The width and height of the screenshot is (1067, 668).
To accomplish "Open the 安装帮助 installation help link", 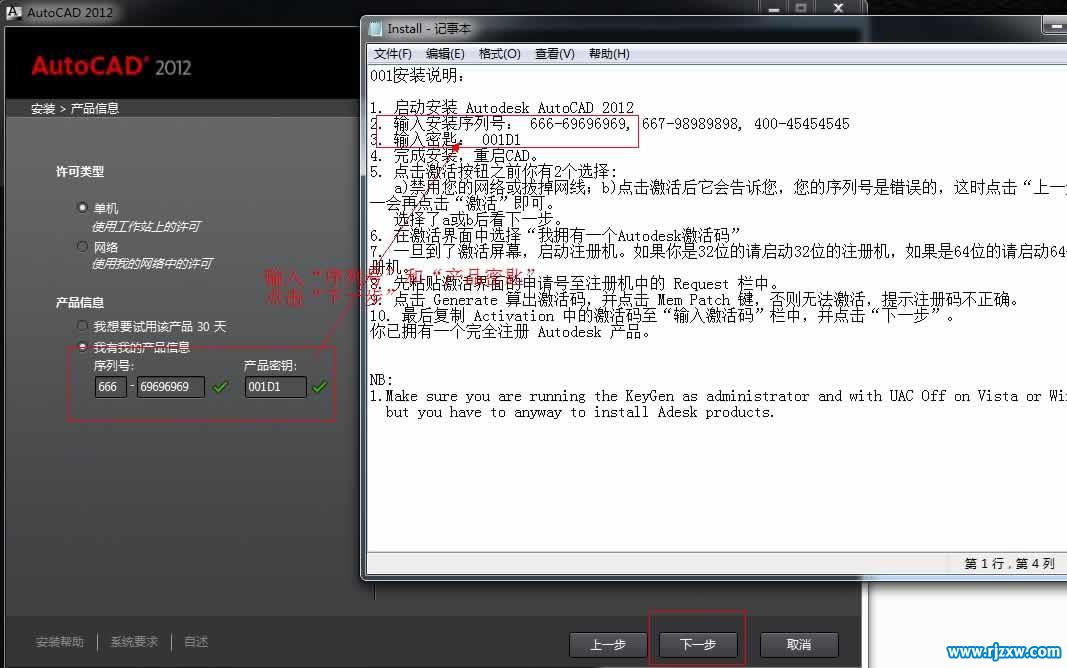I will 59,641.
